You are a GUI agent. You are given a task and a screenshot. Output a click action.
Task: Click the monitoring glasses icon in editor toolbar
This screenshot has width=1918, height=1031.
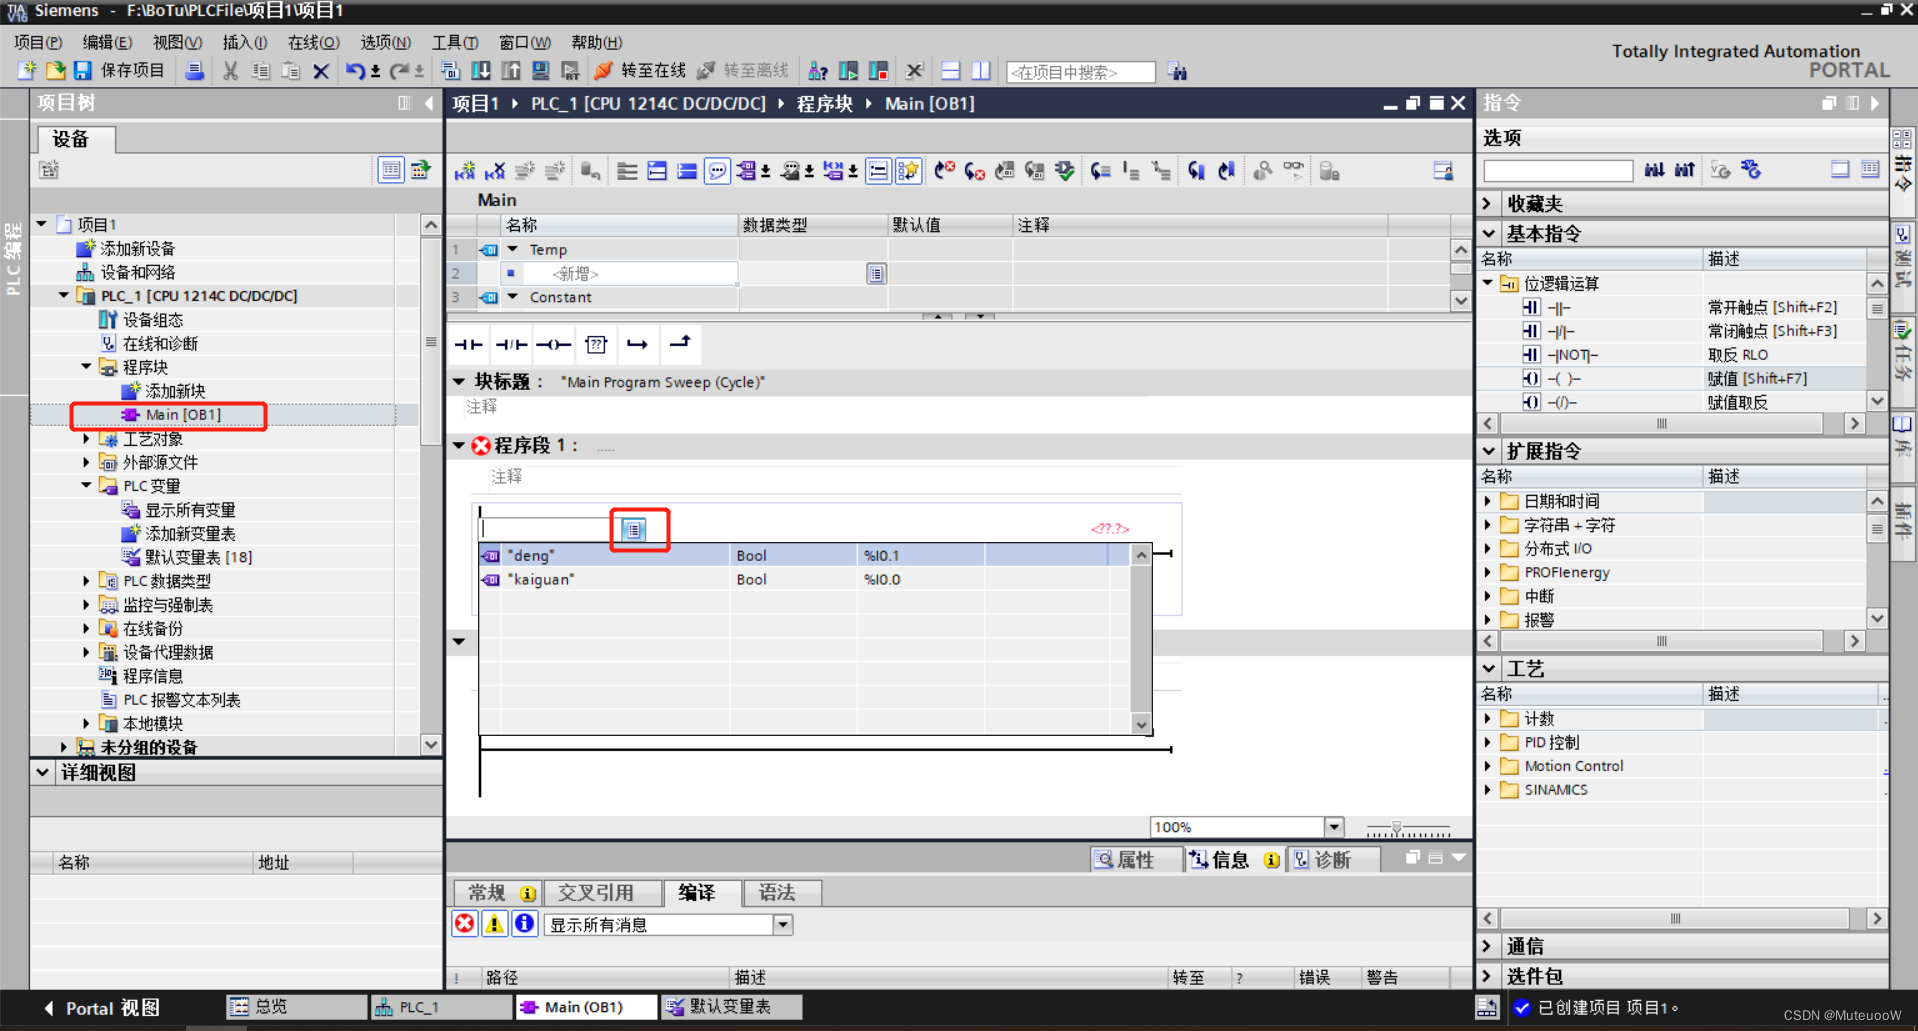pos(1293,172)
